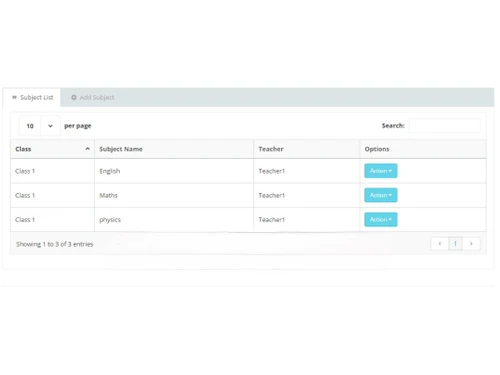Go to the next page arrow

[471, 244]
